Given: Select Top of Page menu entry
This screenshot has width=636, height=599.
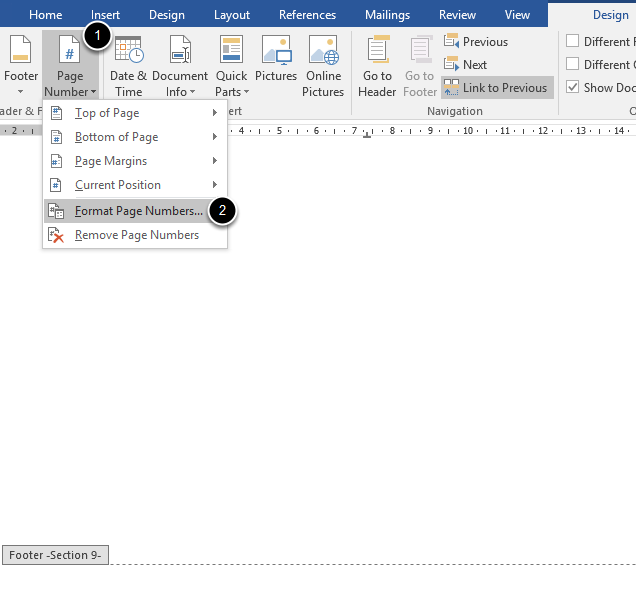Looking at the screenshot, I should point(135,113).
